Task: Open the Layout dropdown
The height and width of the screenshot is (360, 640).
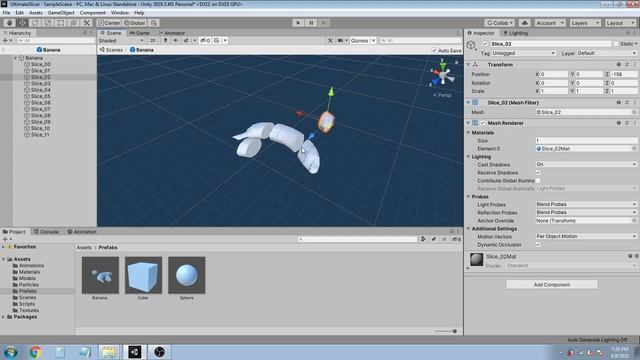Action: [620, 23]
